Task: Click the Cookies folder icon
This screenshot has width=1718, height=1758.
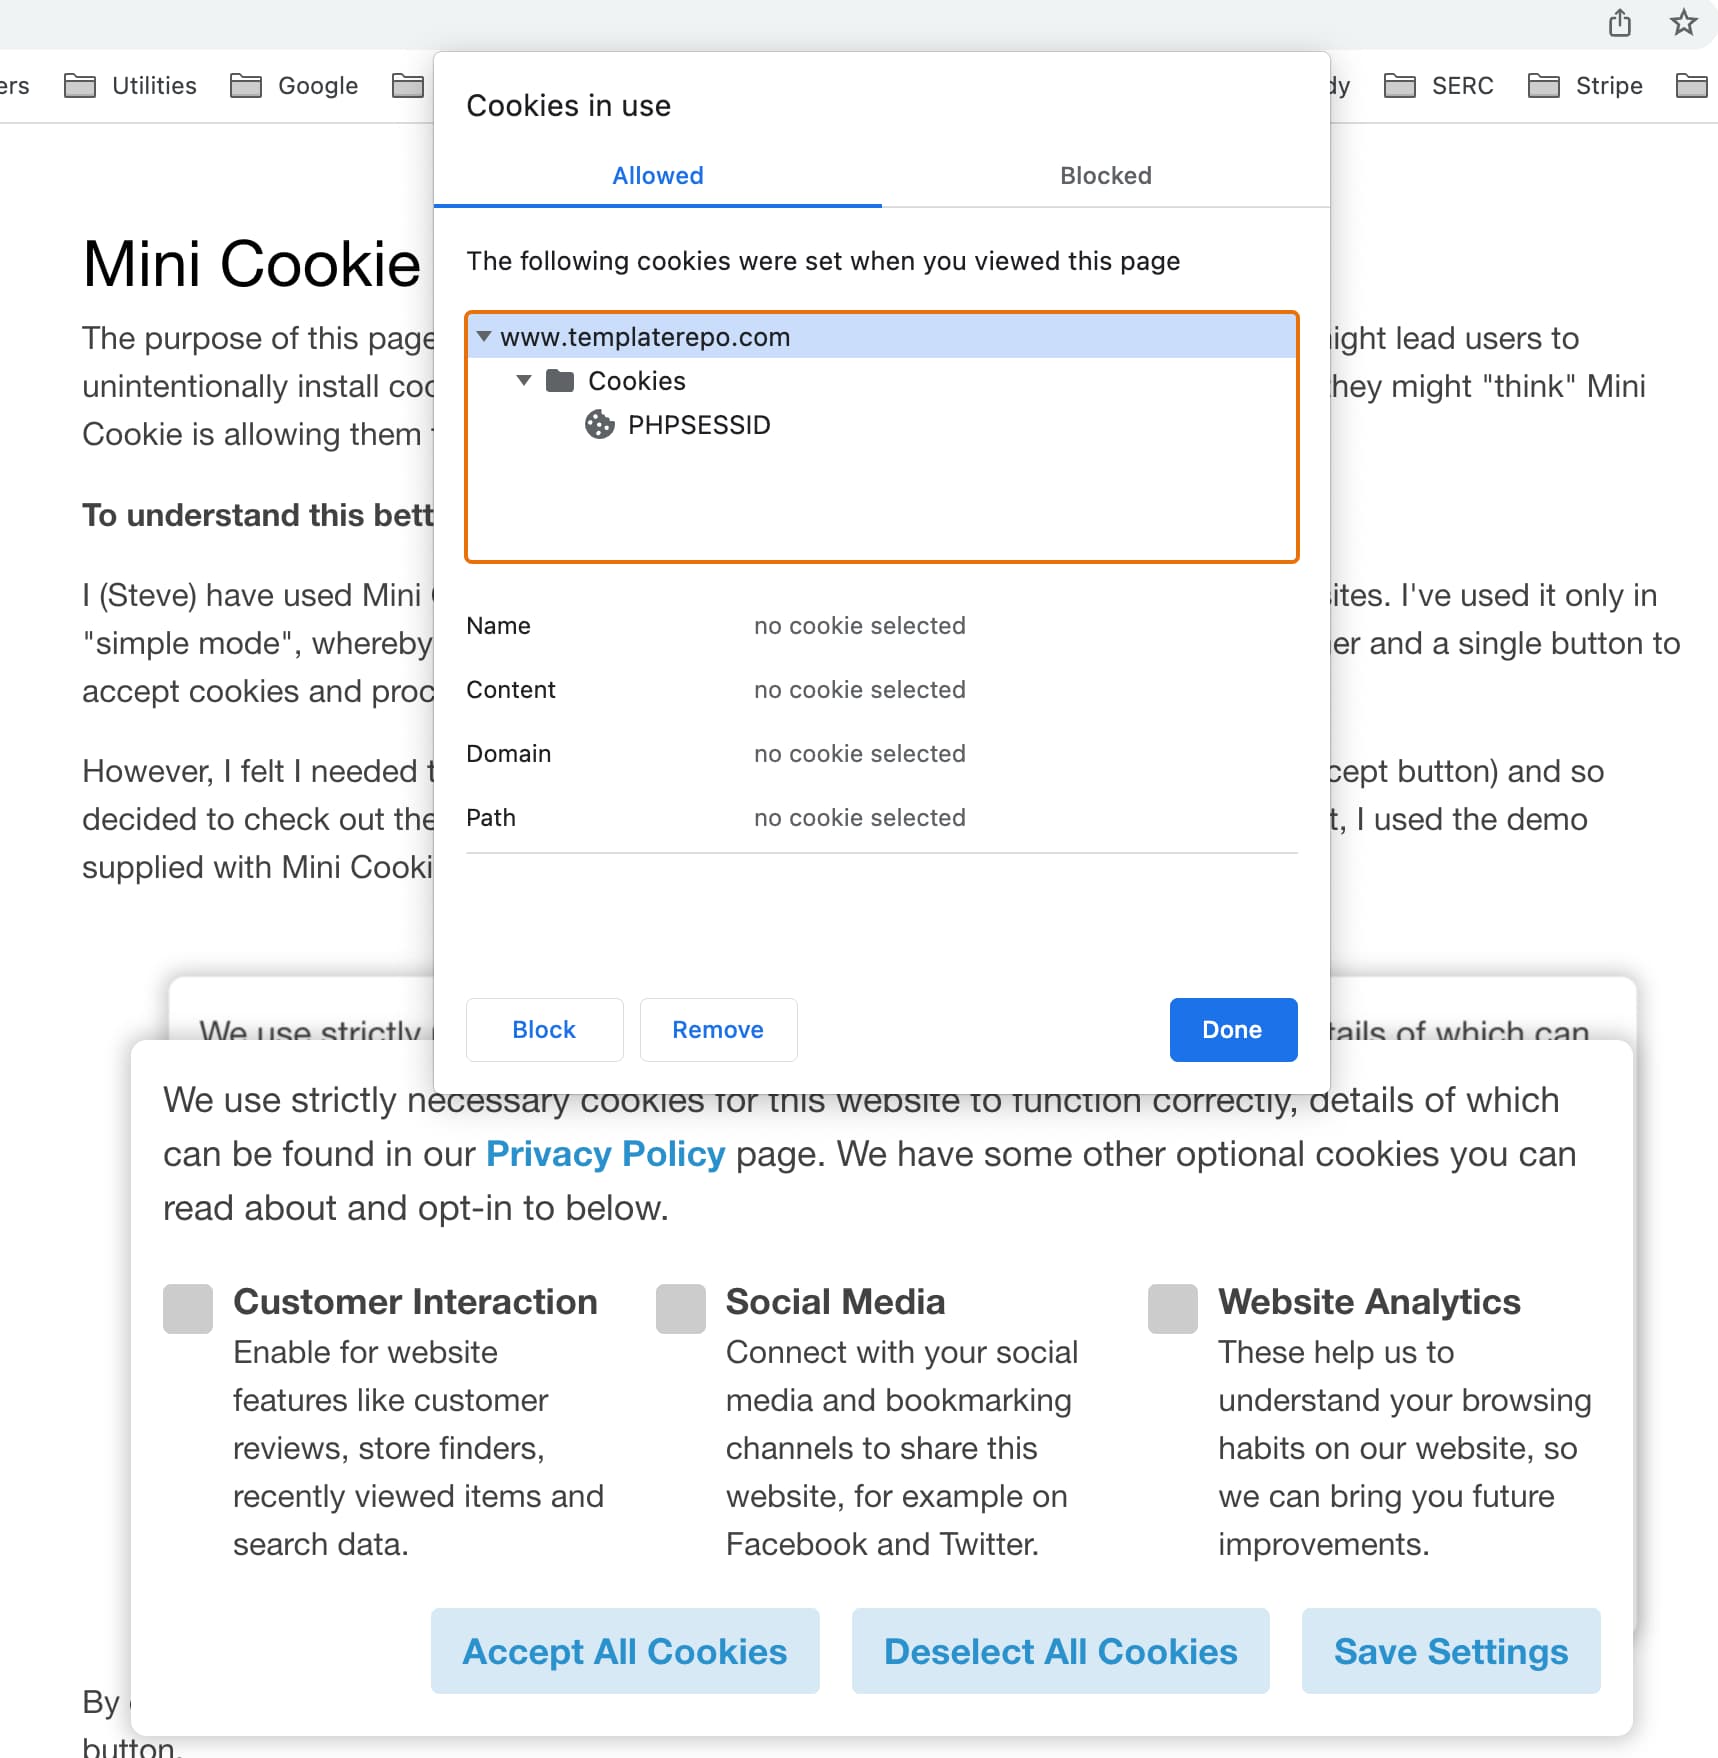Action: tap(560, 381)
